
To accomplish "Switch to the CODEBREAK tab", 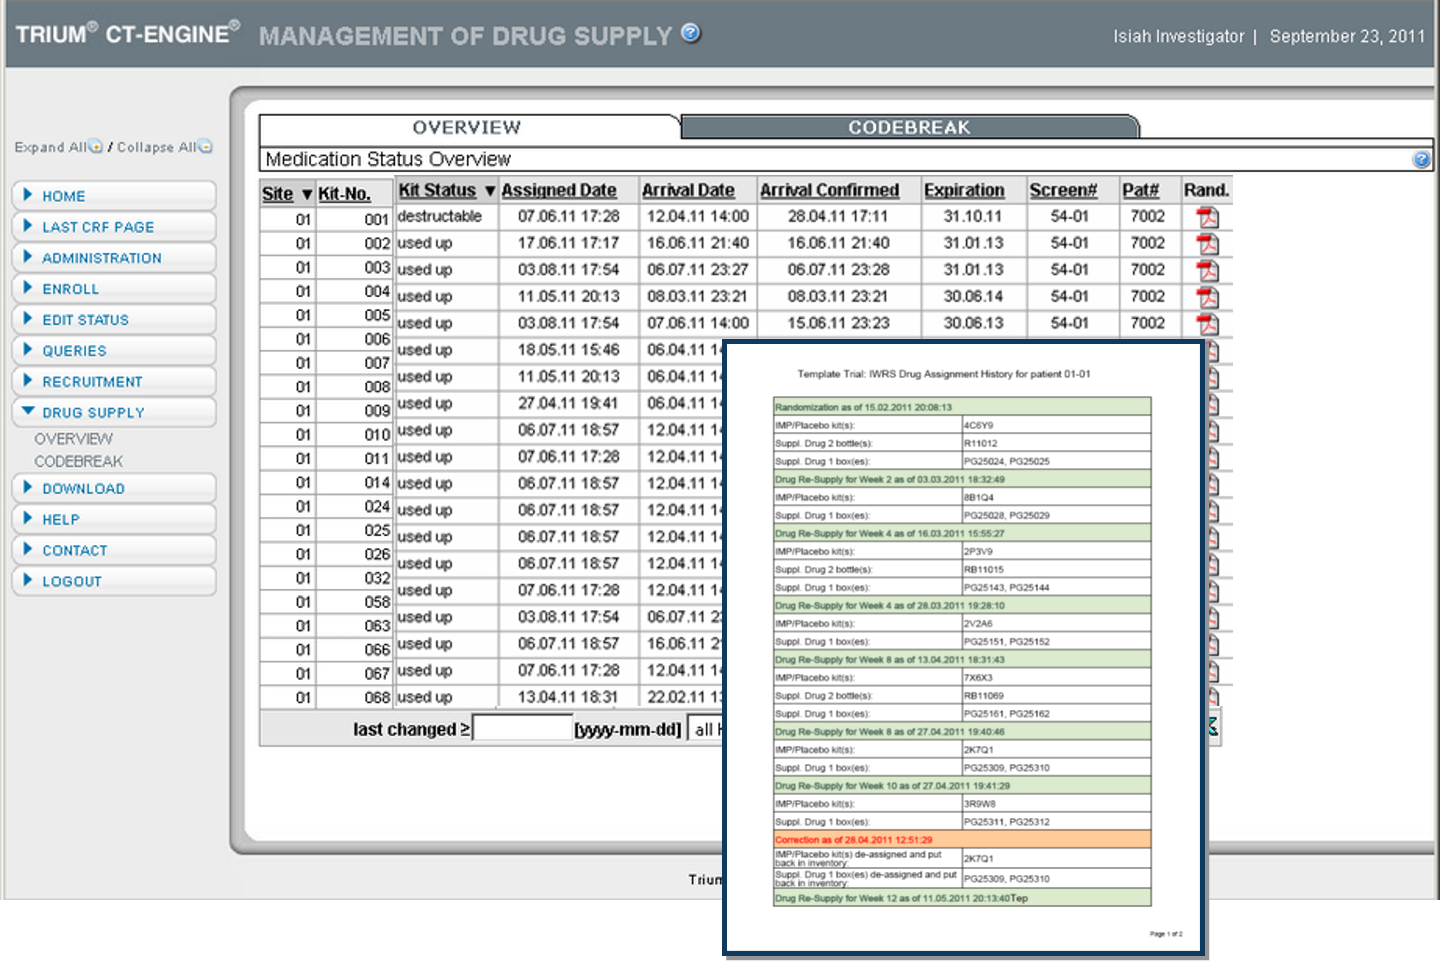I will (909, 126).
